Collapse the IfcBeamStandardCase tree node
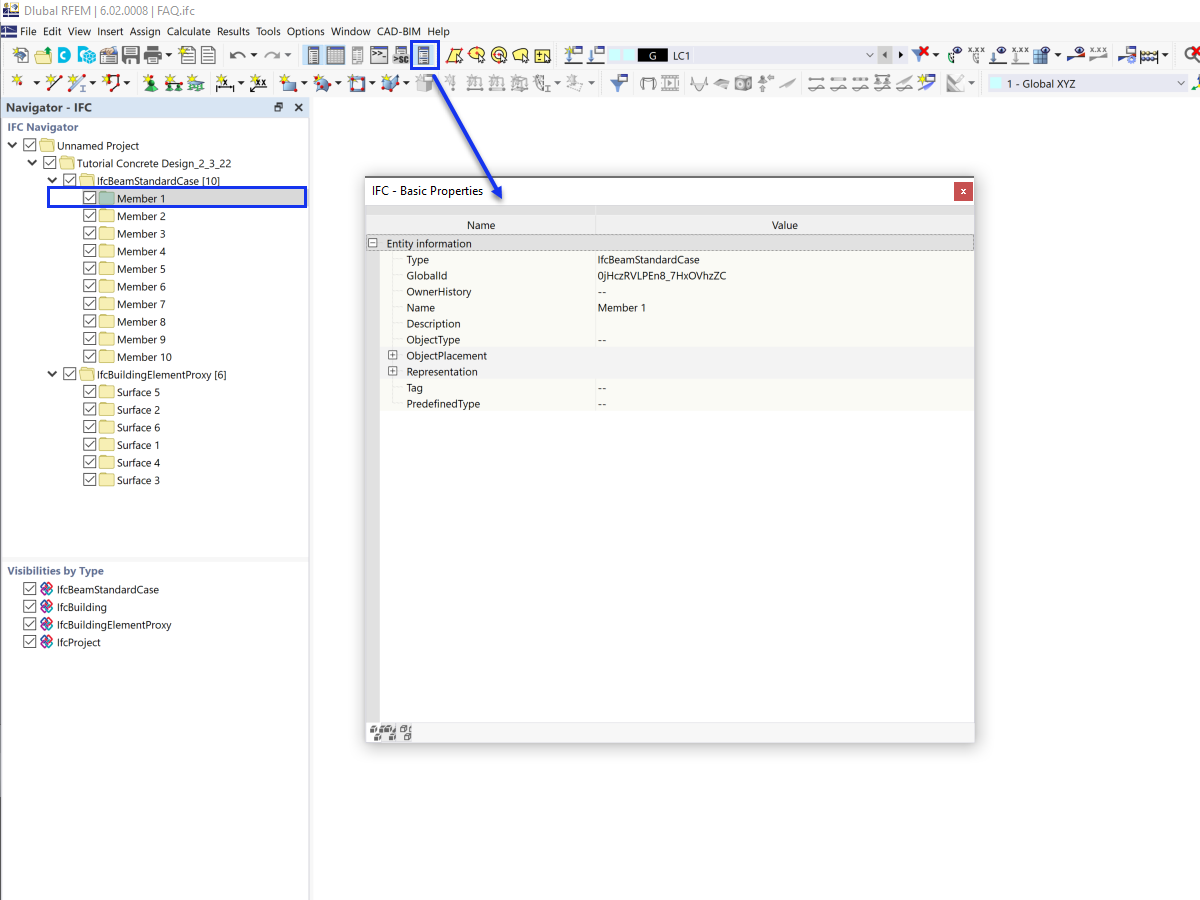The width and height of the screenshot is (1200, 900). tap(52, 180)
